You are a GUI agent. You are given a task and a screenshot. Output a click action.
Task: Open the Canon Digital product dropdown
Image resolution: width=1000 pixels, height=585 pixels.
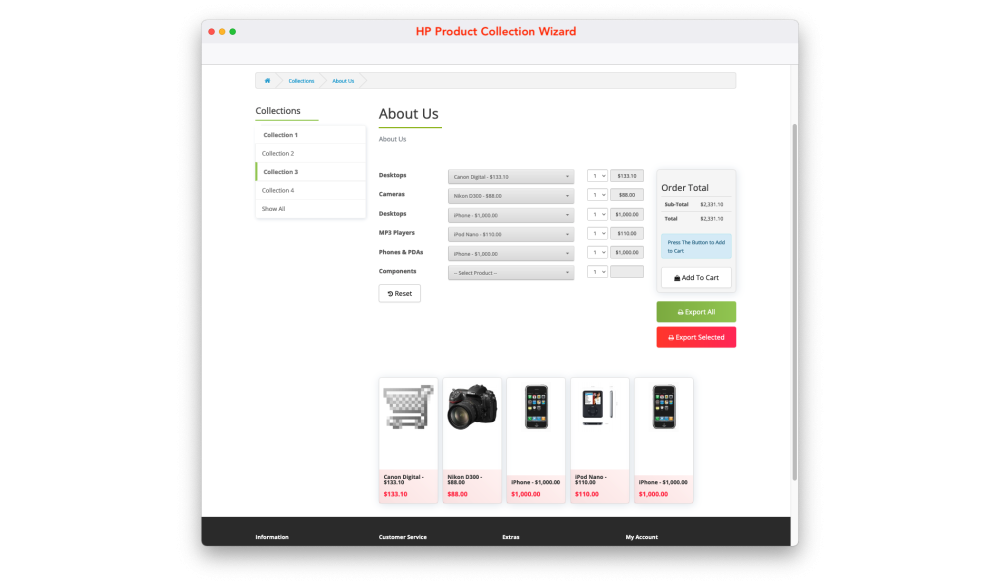click(x=511, y=177)
